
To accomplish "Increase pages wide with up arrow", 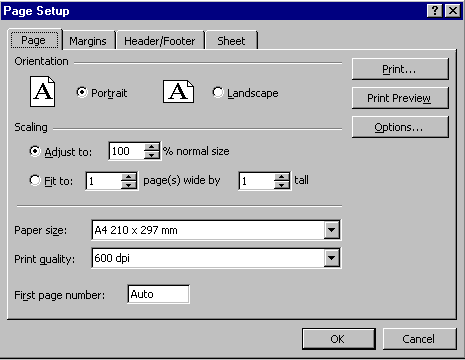I will pyautogui.click(x=129, y=177).
